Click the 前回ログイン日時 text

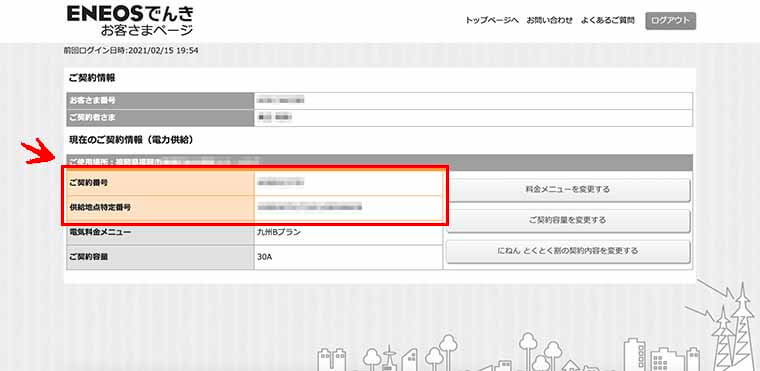131,50
